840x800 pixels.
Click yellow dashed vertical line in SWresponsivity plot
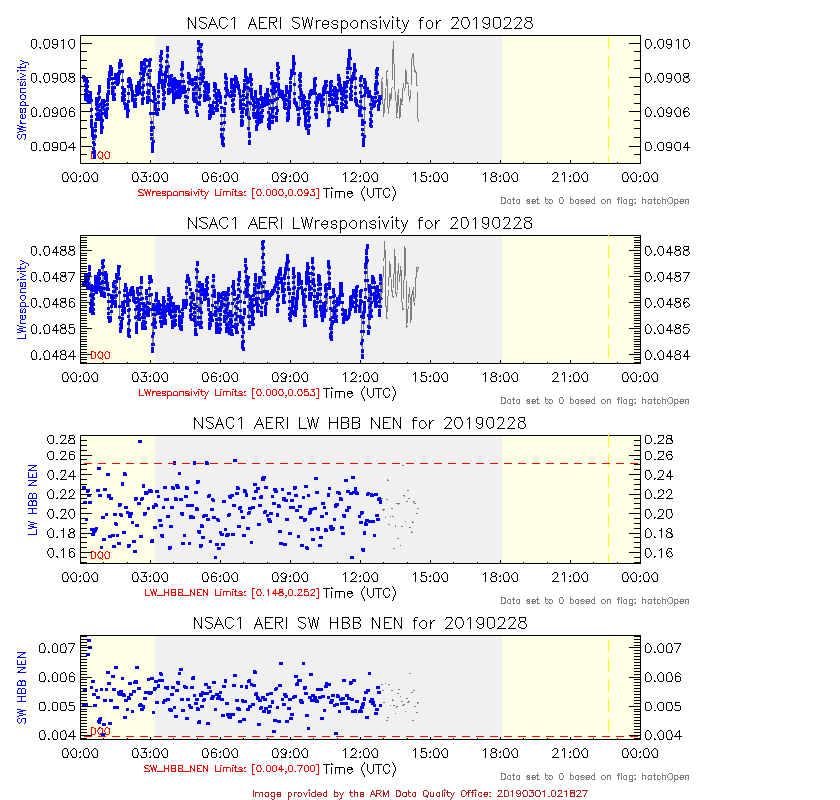608,100
